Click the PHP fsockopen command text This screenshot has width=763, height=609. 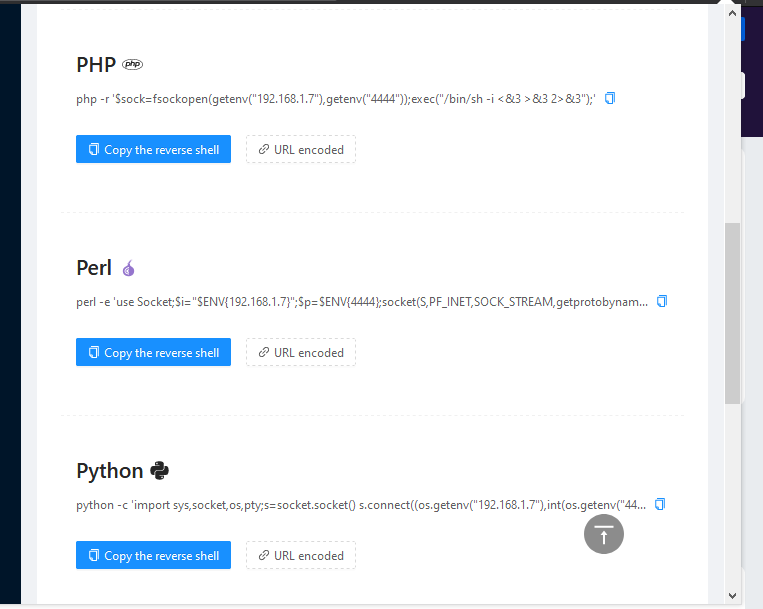(336, 99)
